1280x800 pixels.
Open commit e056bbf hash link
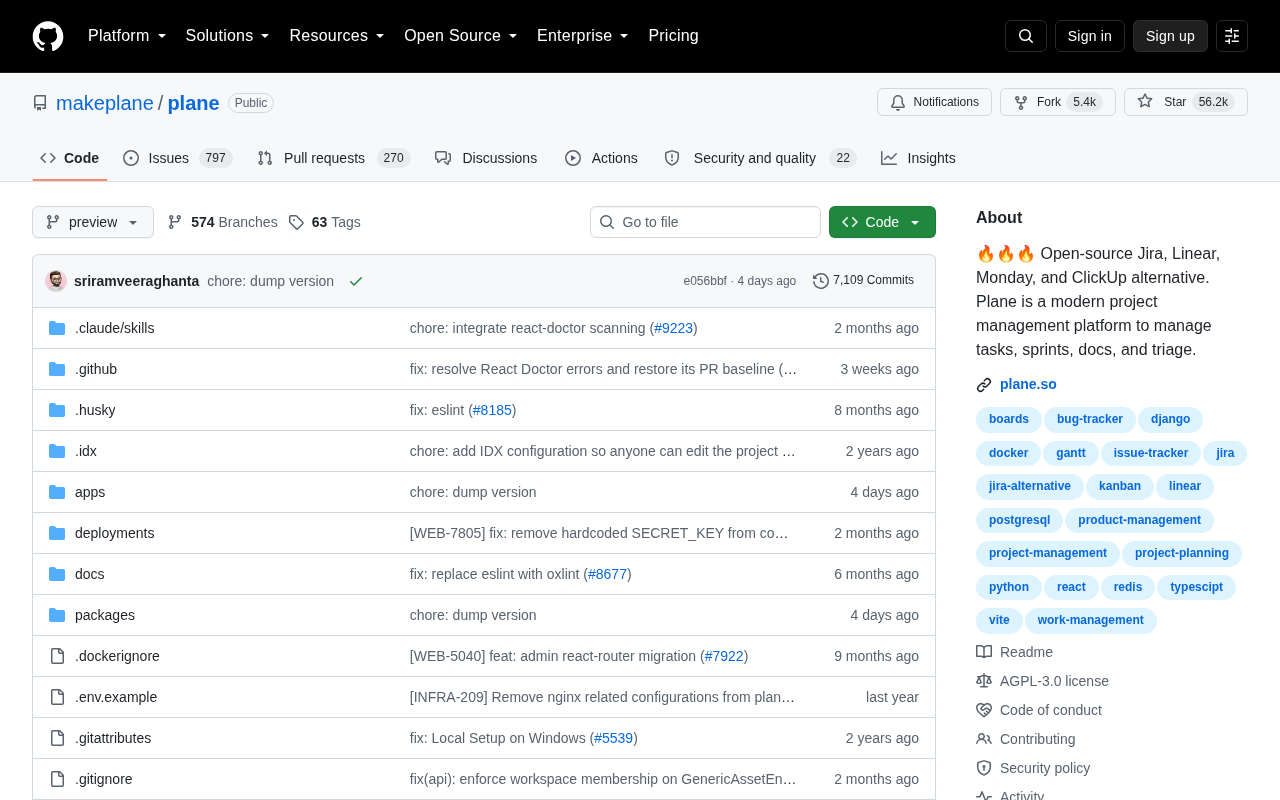point(705,281)
